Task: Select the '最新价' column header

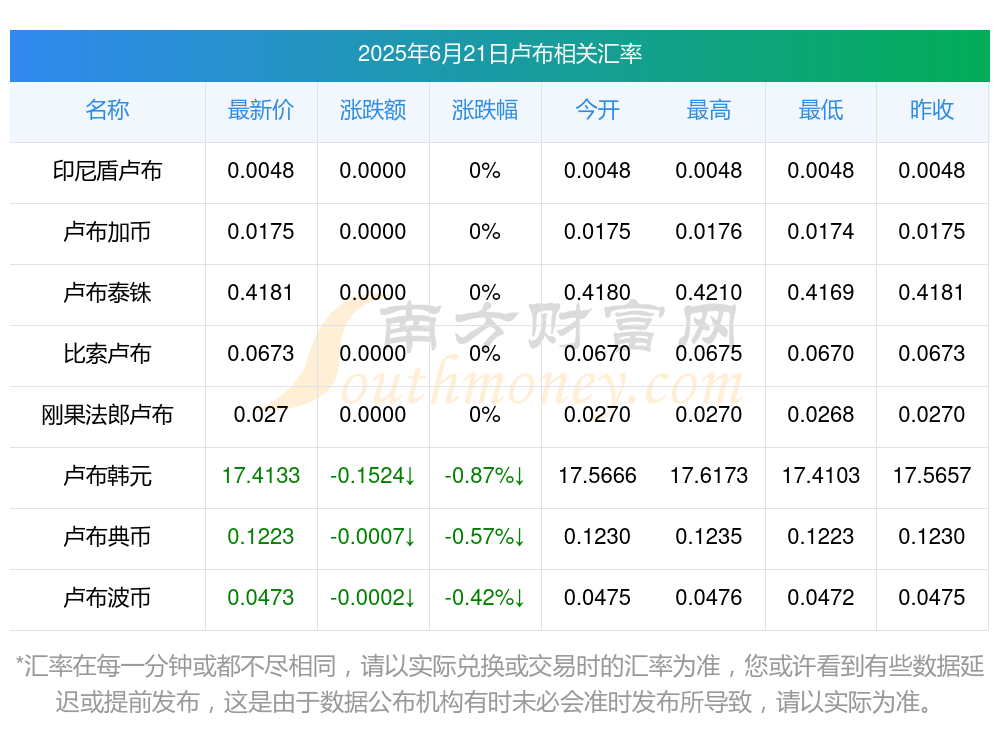Action: tap(261, 110)
